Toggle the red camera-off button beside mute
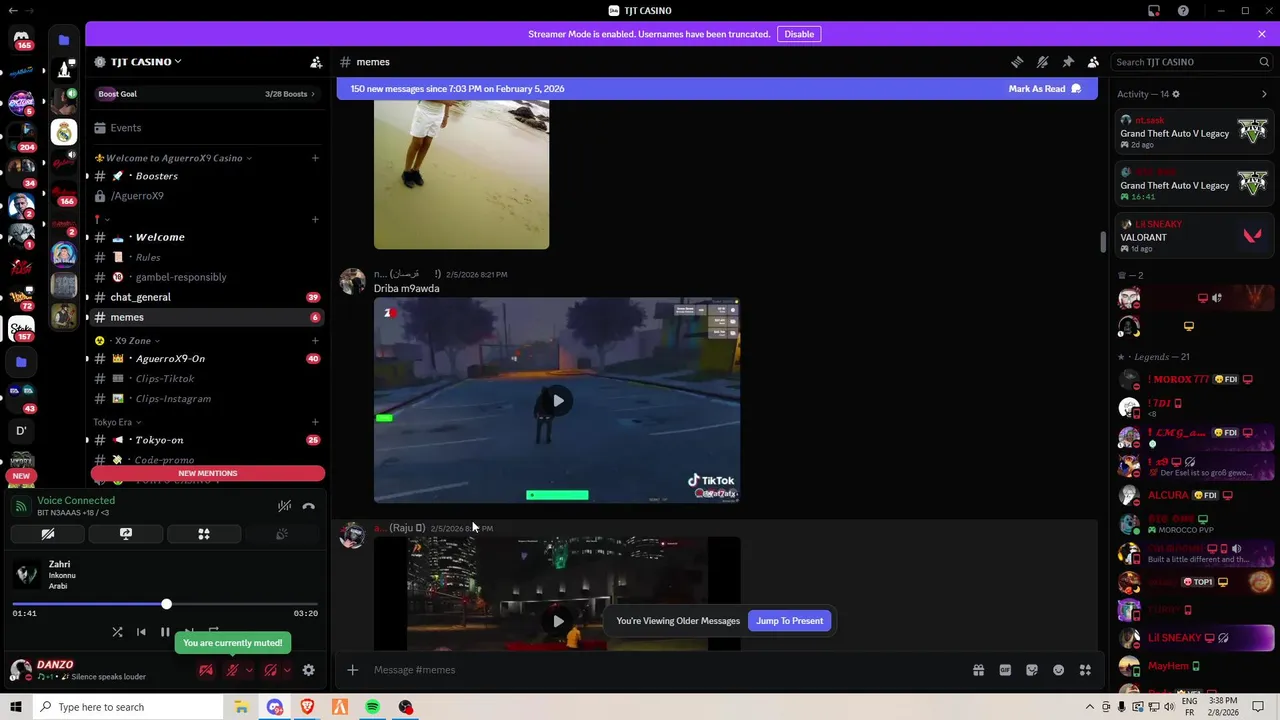The height and width of the screenshot is (720, 1280). [206, 671]
